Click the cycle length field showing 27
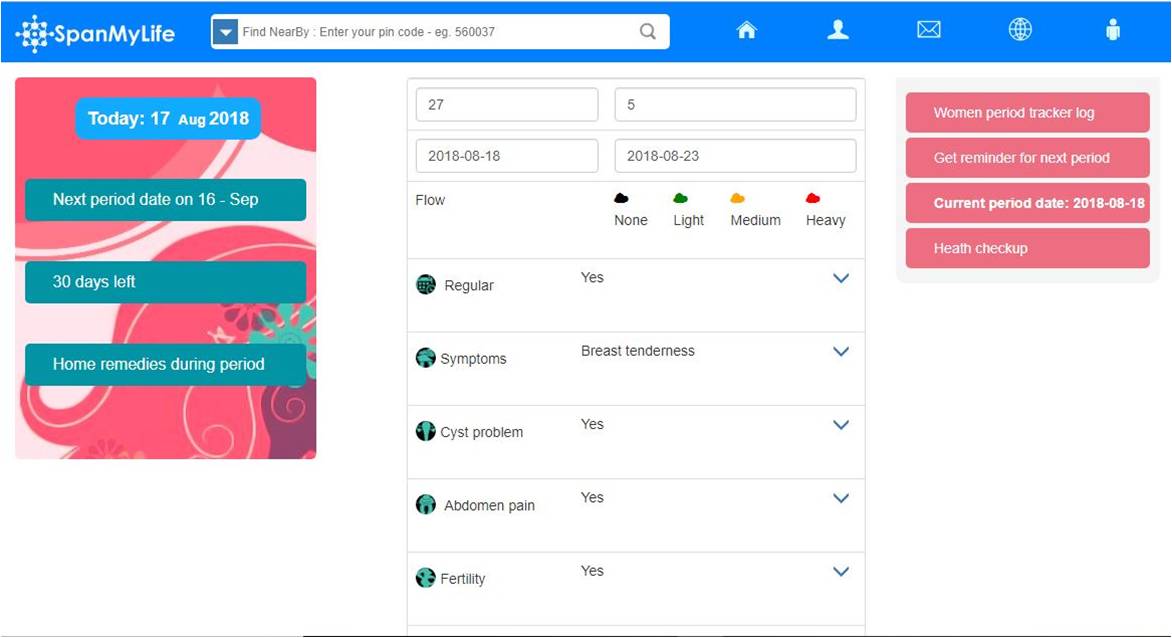 507,105
